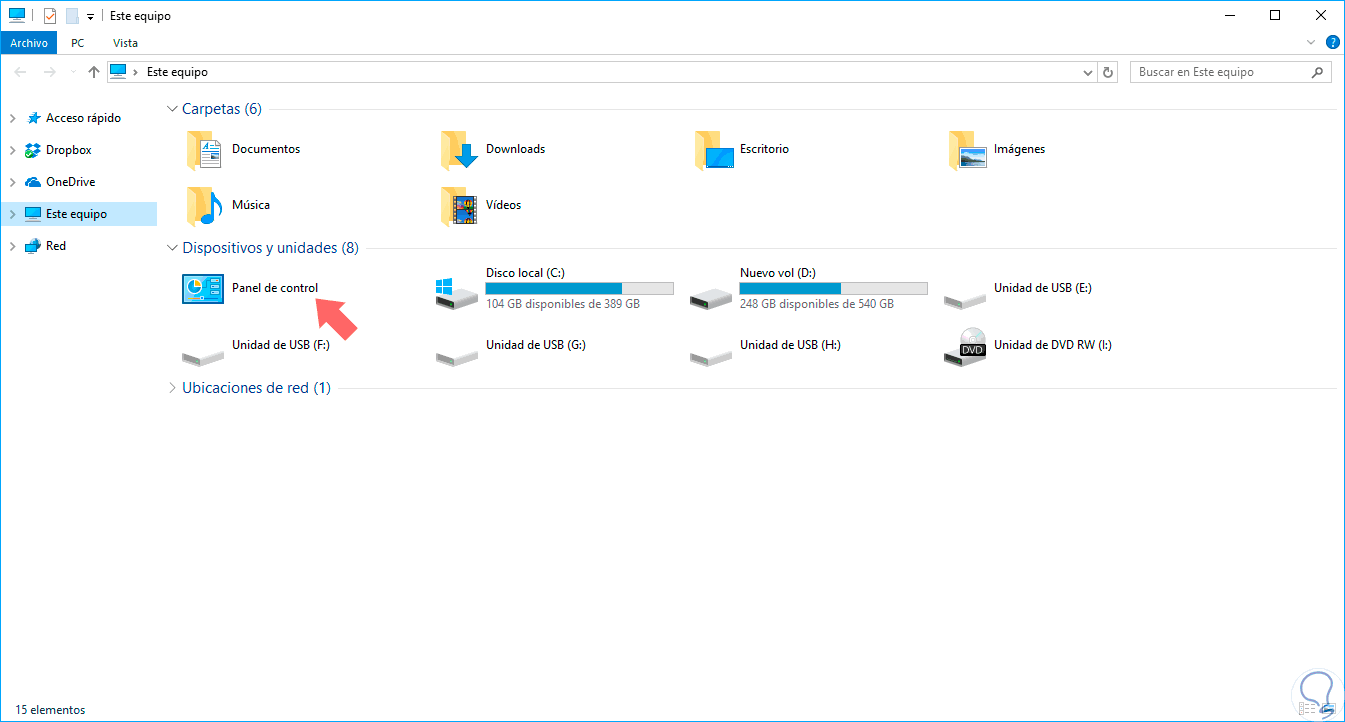Click the Este equipo breadcrumb in address bar

pyautogui.click(x=177, y=72)
